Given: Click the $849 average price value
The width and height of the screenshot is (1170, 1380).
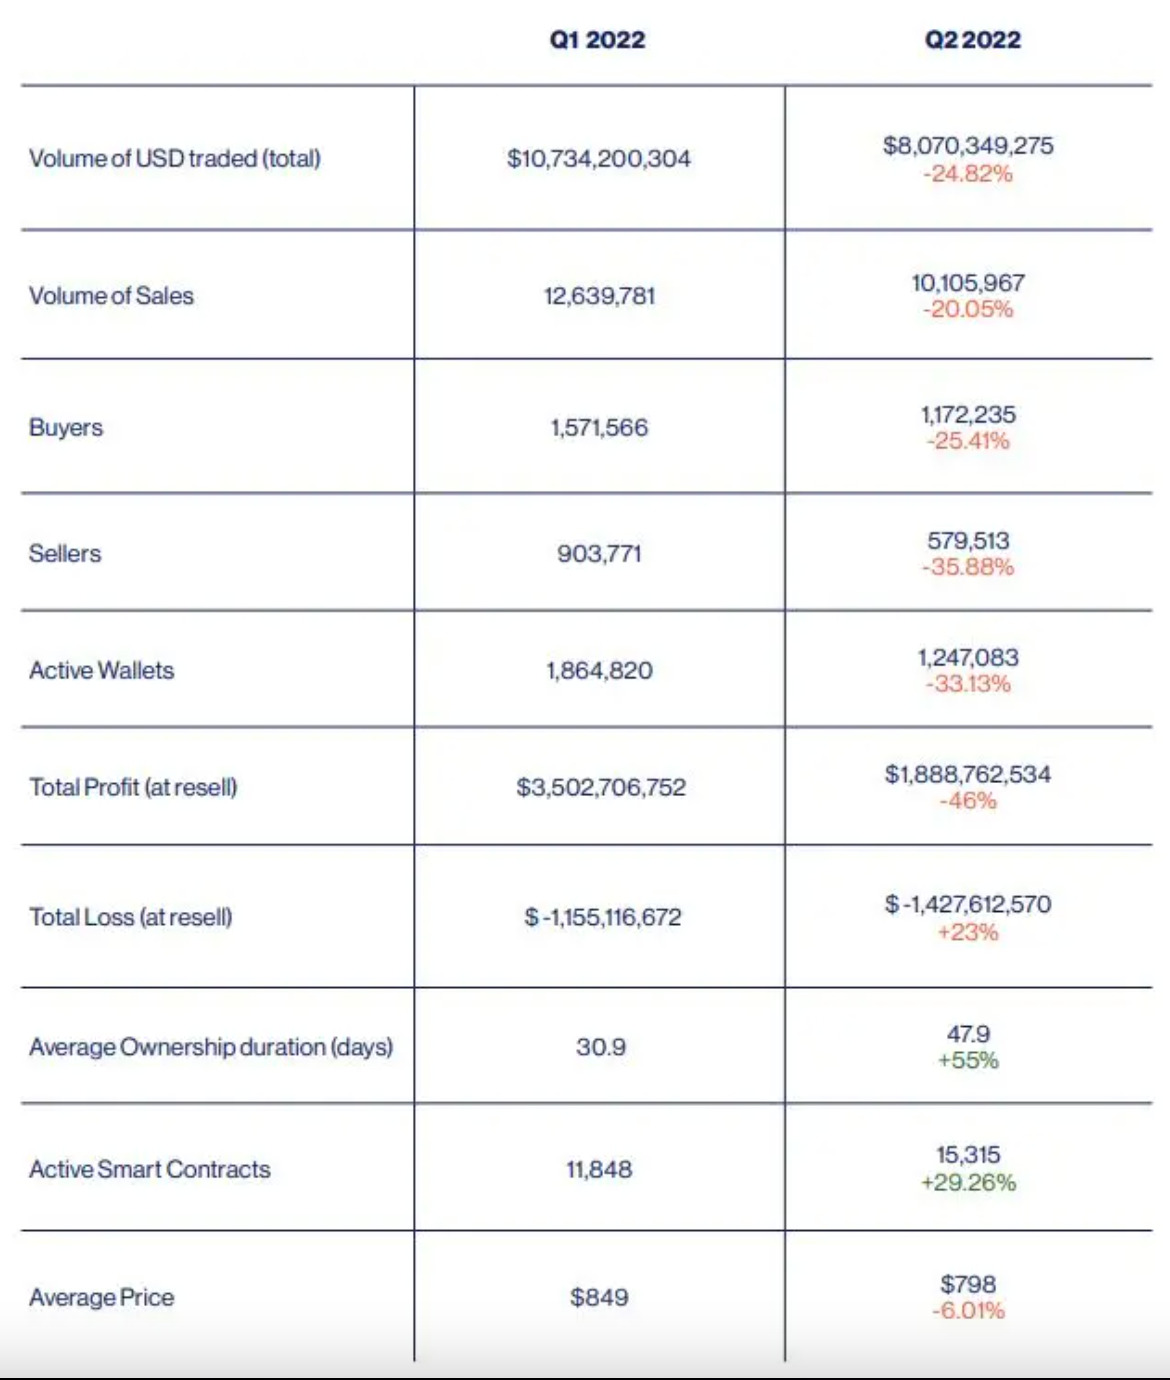Looking at the screenshot, I should [599, 1297].
